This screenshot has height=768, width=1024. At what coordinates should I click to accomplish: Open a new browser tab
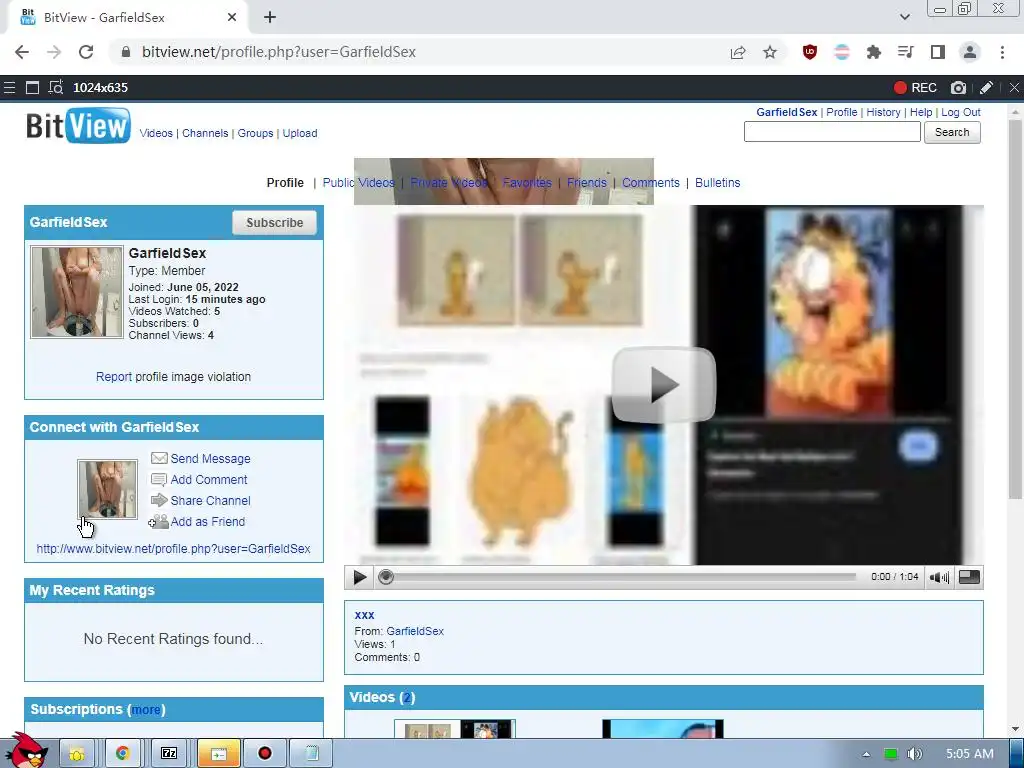(x=270, y=18)
